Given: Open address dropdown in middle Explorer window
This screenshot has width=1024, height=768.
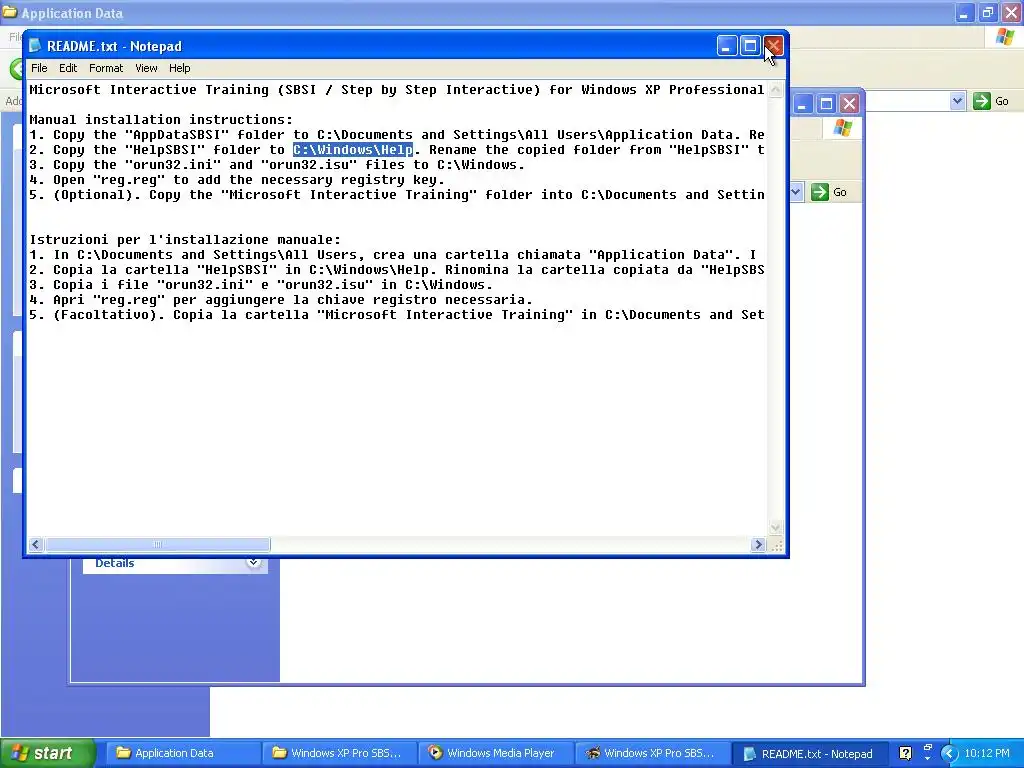Looking at the screenshot, I should [796, 192].
